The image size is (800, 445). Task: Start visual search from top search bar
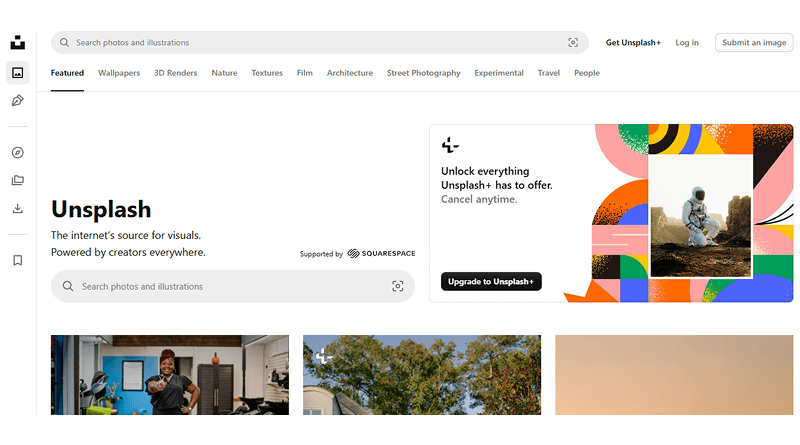point(573,42)
